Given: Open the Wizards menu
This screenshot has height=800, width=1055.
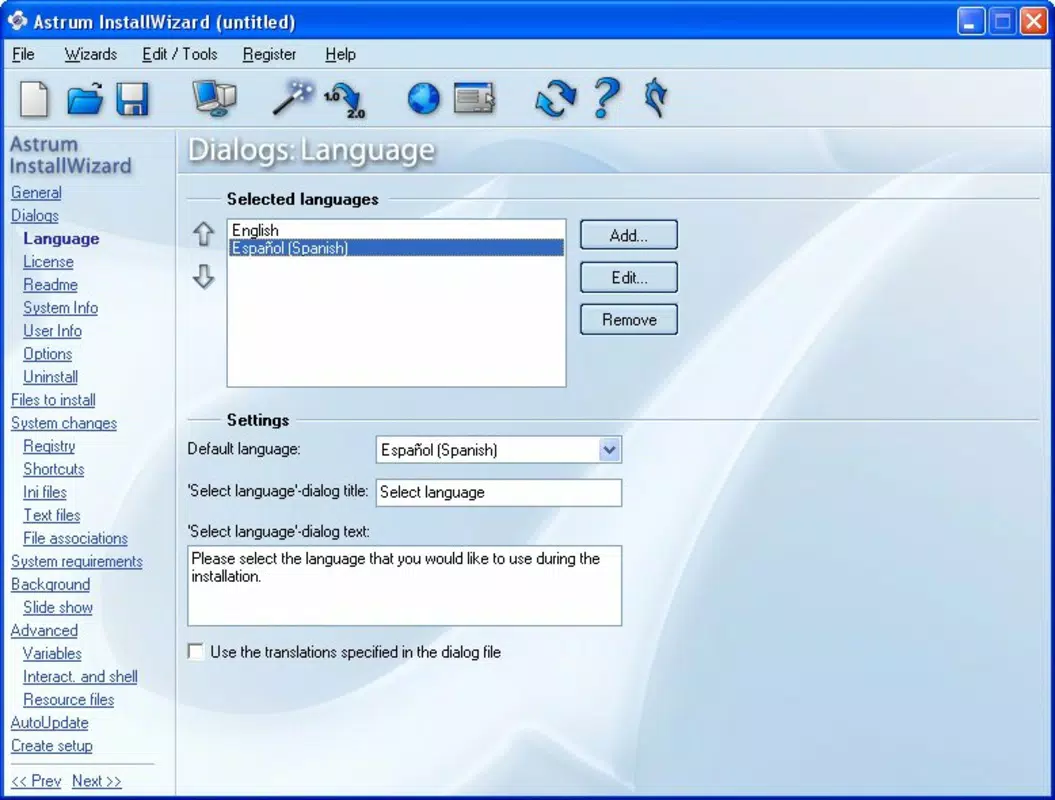Looking at the screenshot, I should click(91, 54).
